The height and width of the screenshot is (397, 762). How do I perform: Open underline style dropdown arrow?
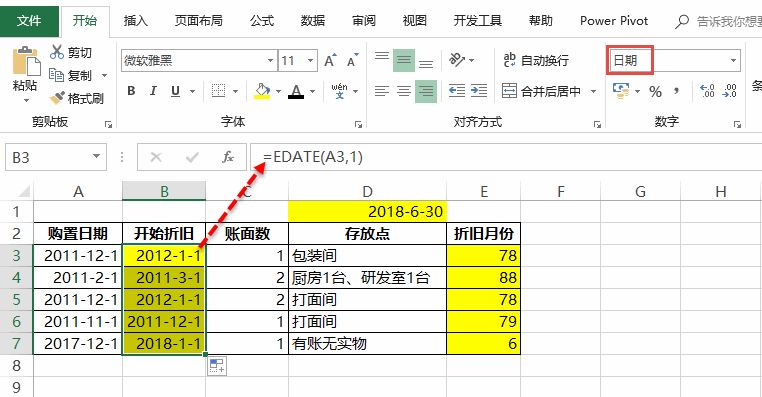192,91
